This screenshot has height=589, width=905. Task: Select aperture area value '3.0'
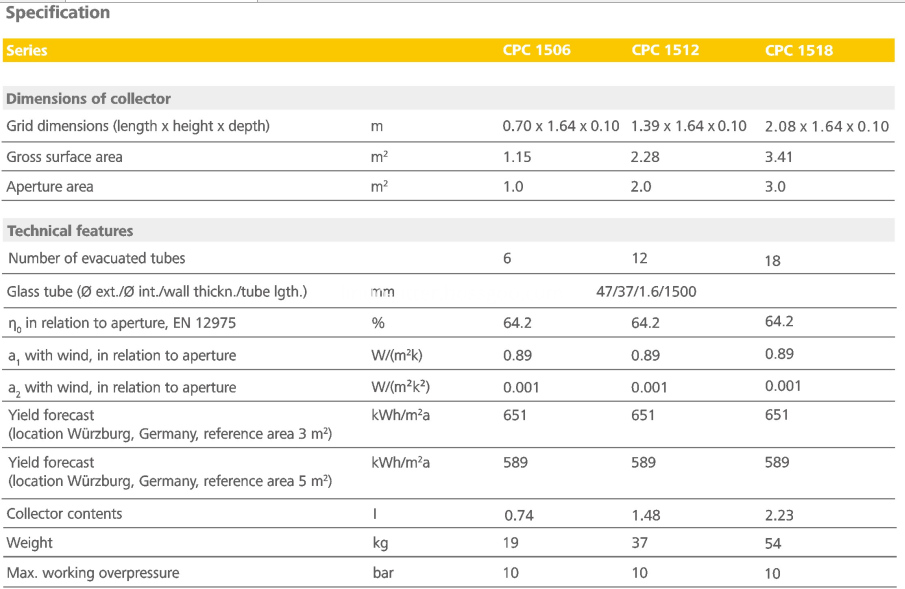click(x=775, y=187)
